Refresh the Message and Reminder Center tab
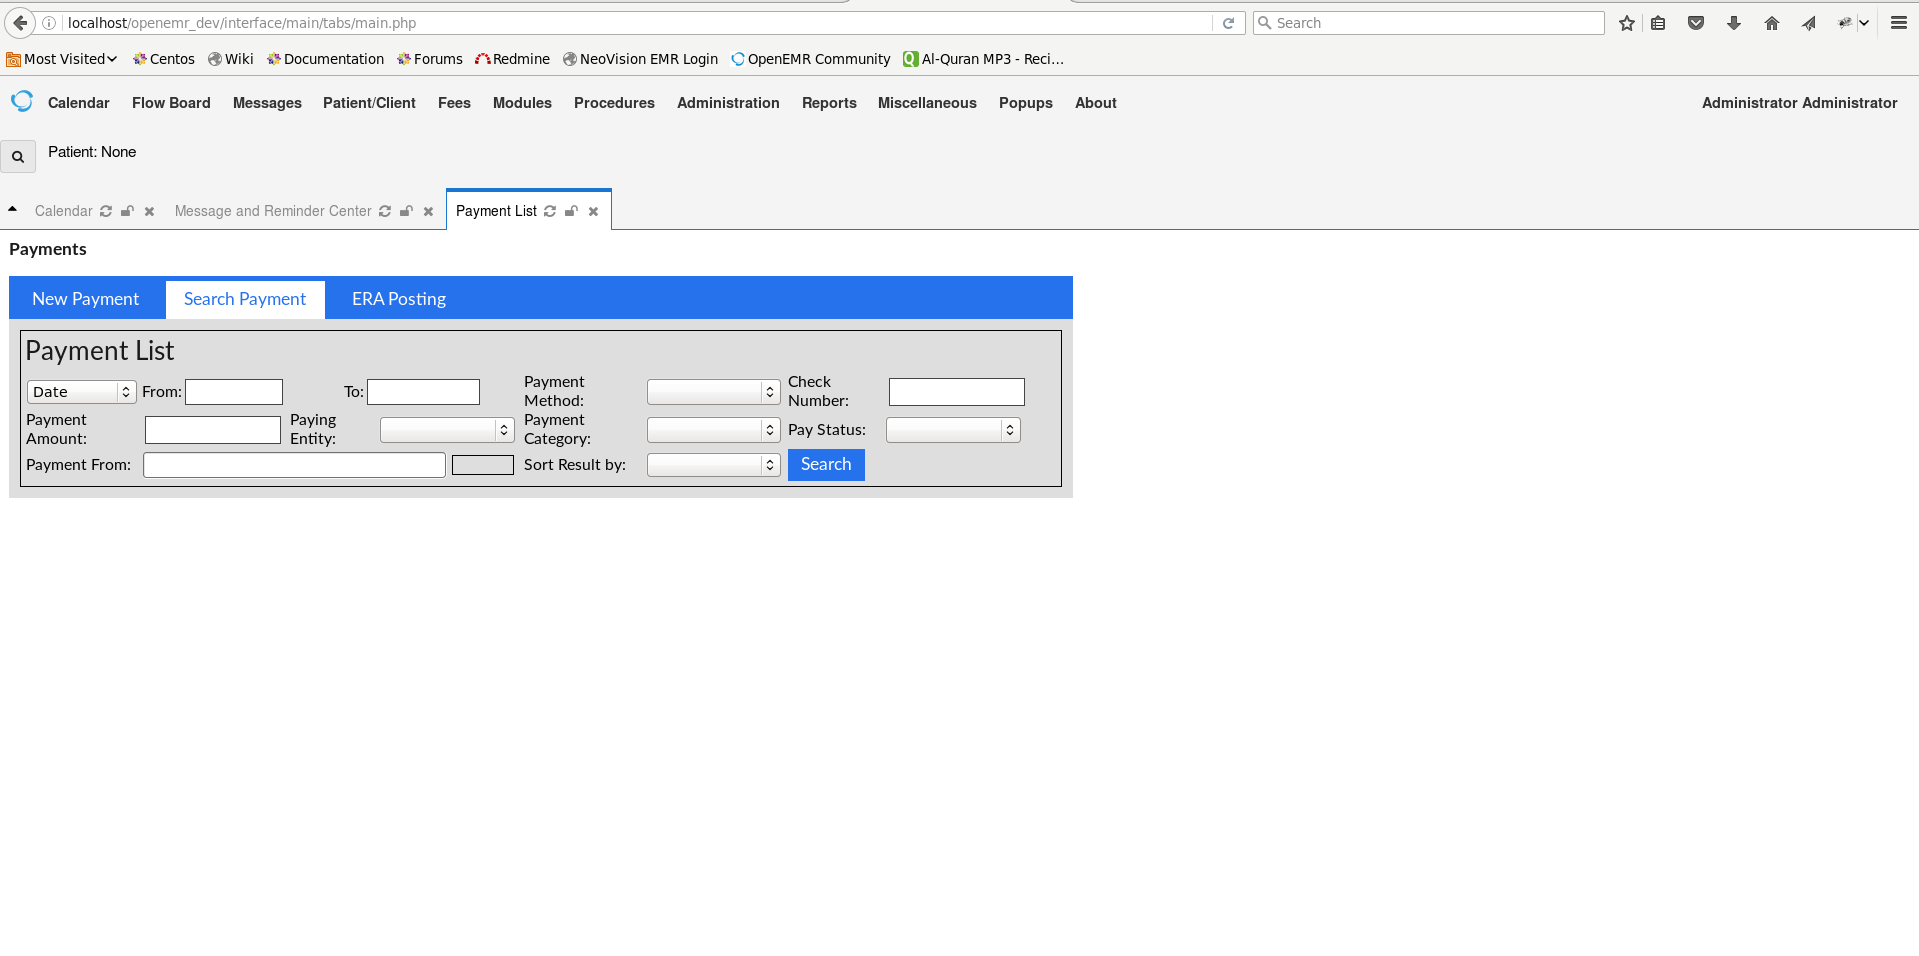This screenshot has width=1919, height=956. (385, 211)
